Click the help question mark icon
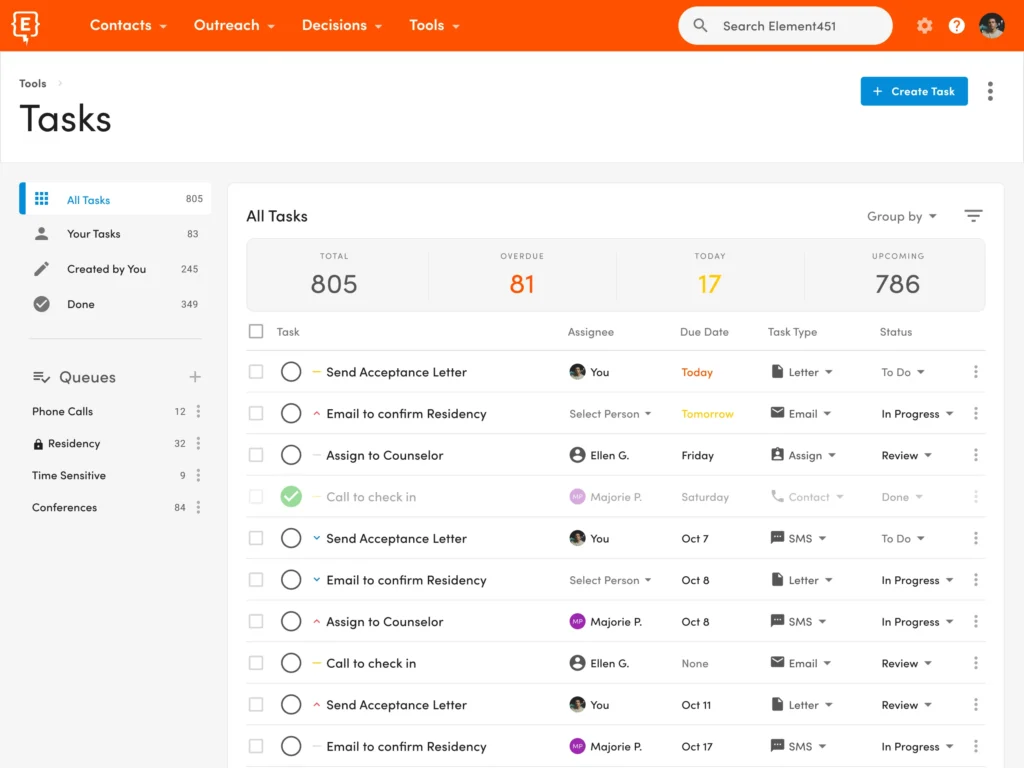 coord(957,26)
